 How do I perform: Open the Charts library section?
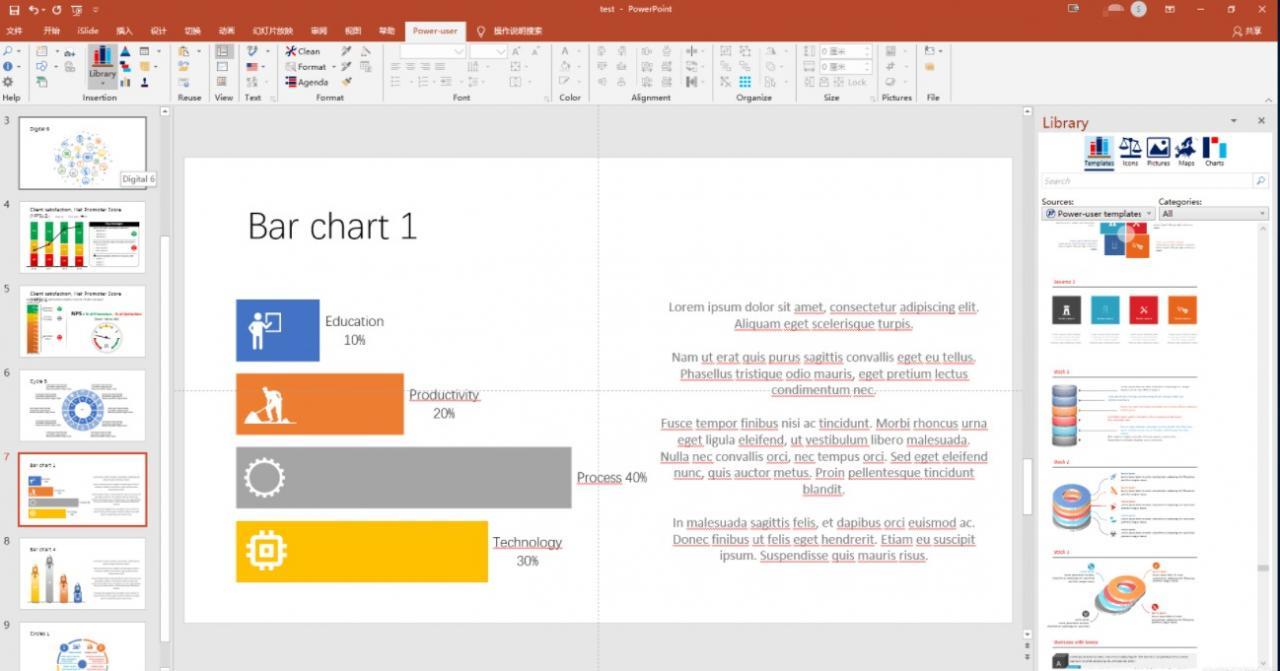(1214, 151)
